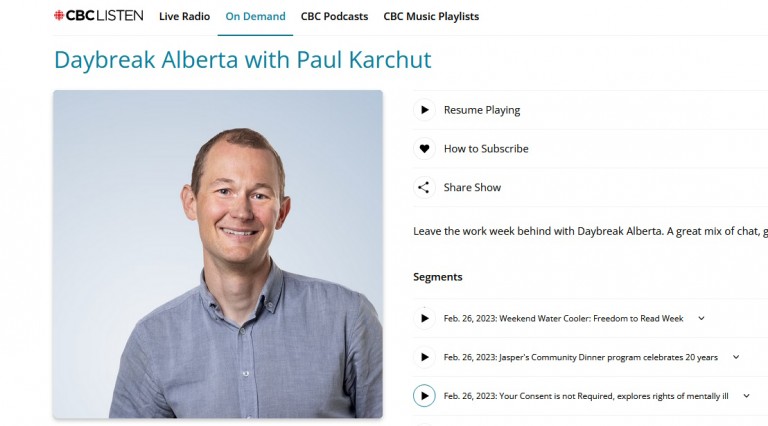
Task: Click the Share Show label
Action: (472, 187)
